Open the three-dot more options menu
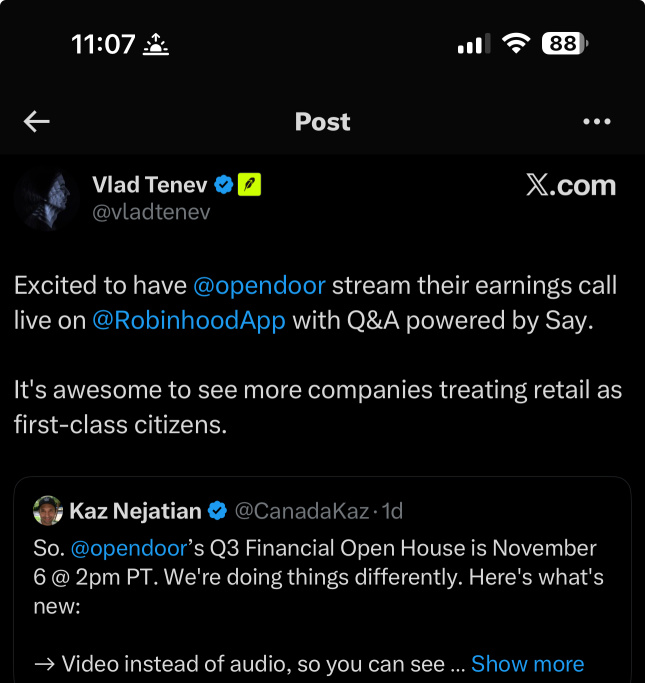 [x=596, y=122]
